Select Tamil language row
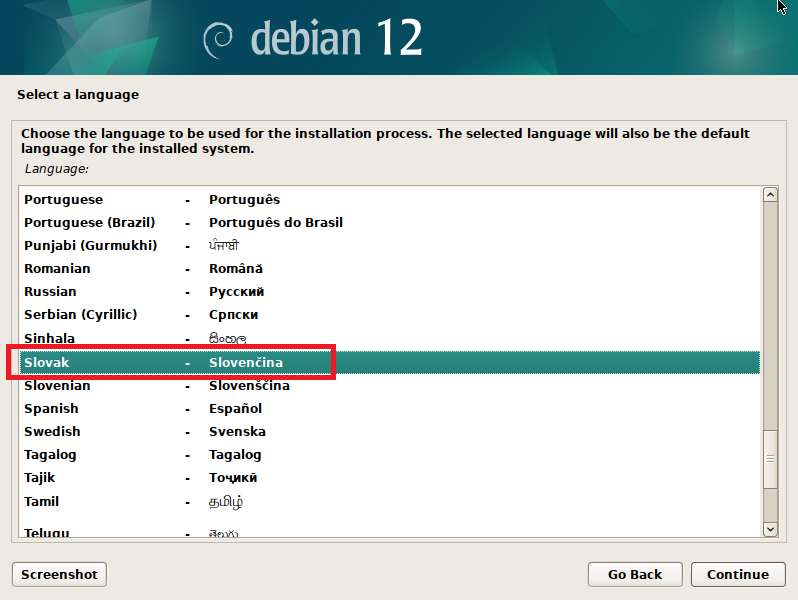The height and width of the screenshot is (600, 798). pos(42,502)
